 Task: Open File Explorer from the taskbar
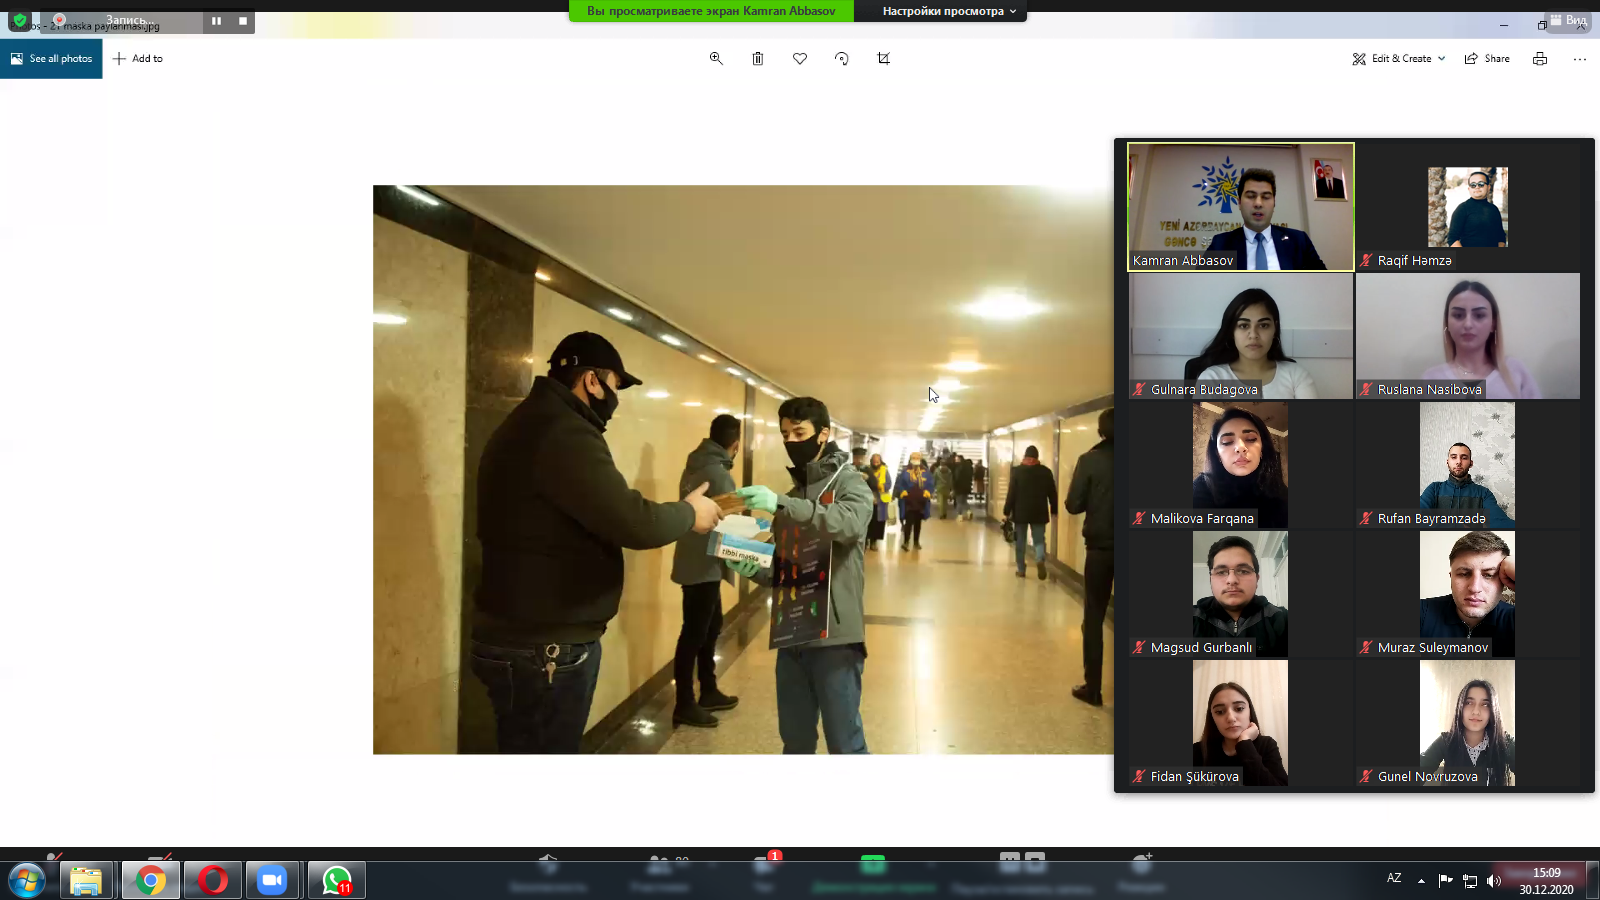[86, 881]
